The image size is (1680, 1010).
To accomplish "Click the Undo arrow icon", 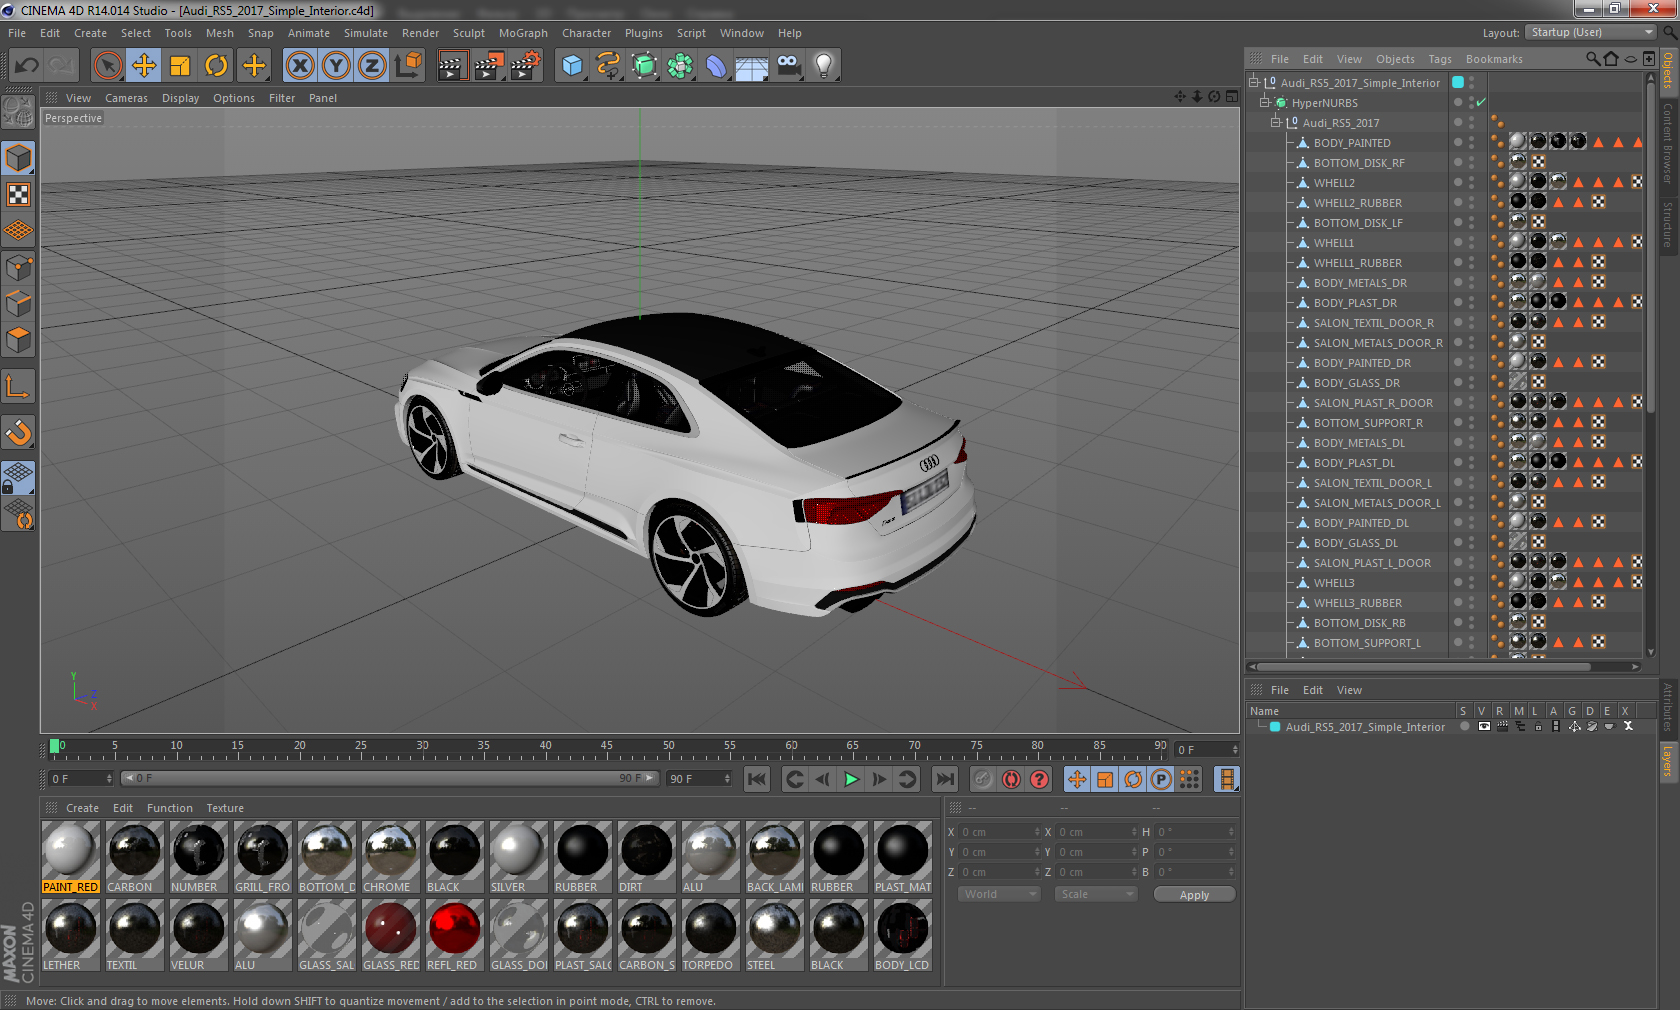I will click(x=26, y=66).
